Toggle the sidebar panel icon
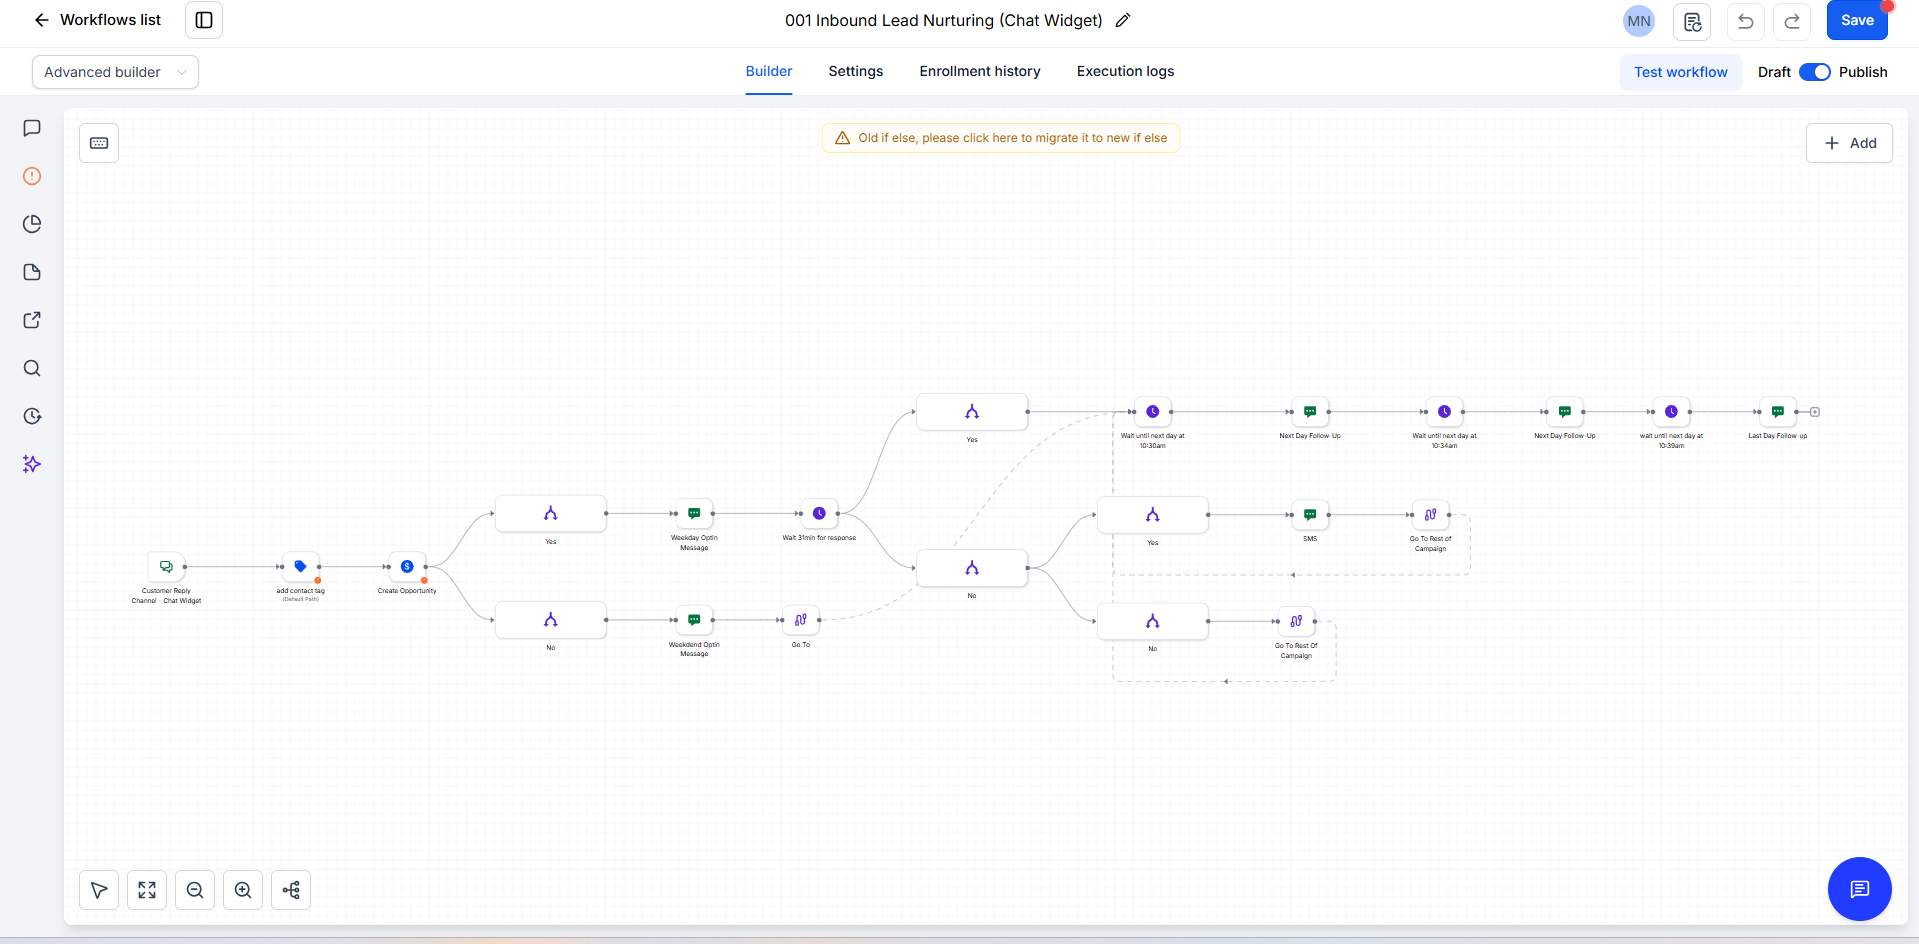Image resolution: width=1919 pixels, height=944 pixels. (204, 20)
